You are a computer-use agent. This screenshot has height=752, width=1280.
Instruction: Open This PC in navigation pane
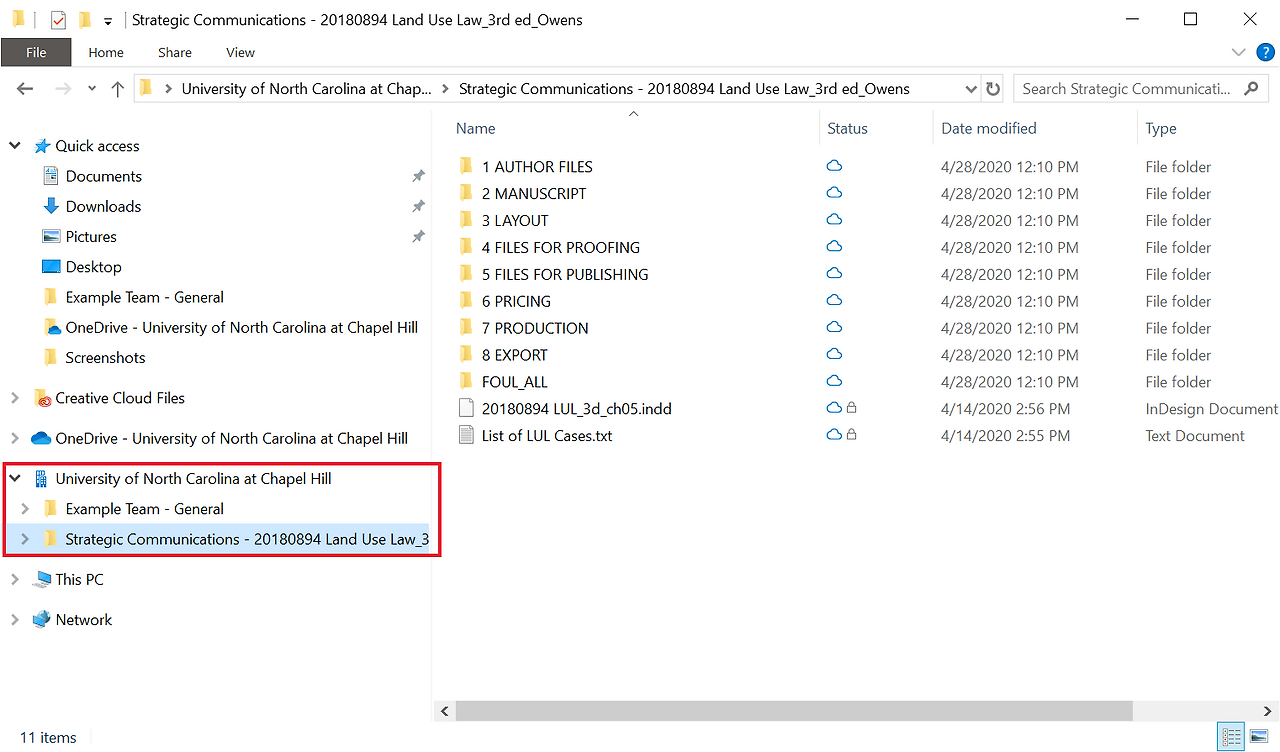point(79,580)
